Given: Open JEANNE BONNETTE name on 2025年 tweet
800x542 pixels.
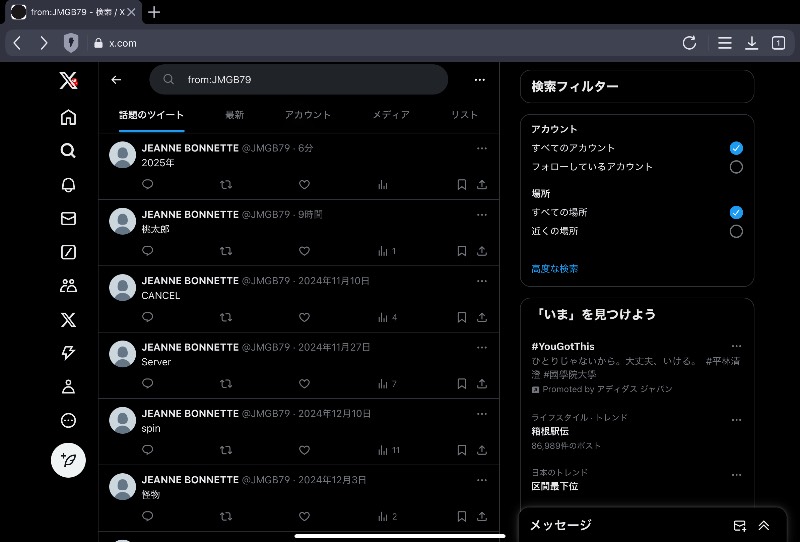Looking at the screenshot, I should (x=190, y=148).
